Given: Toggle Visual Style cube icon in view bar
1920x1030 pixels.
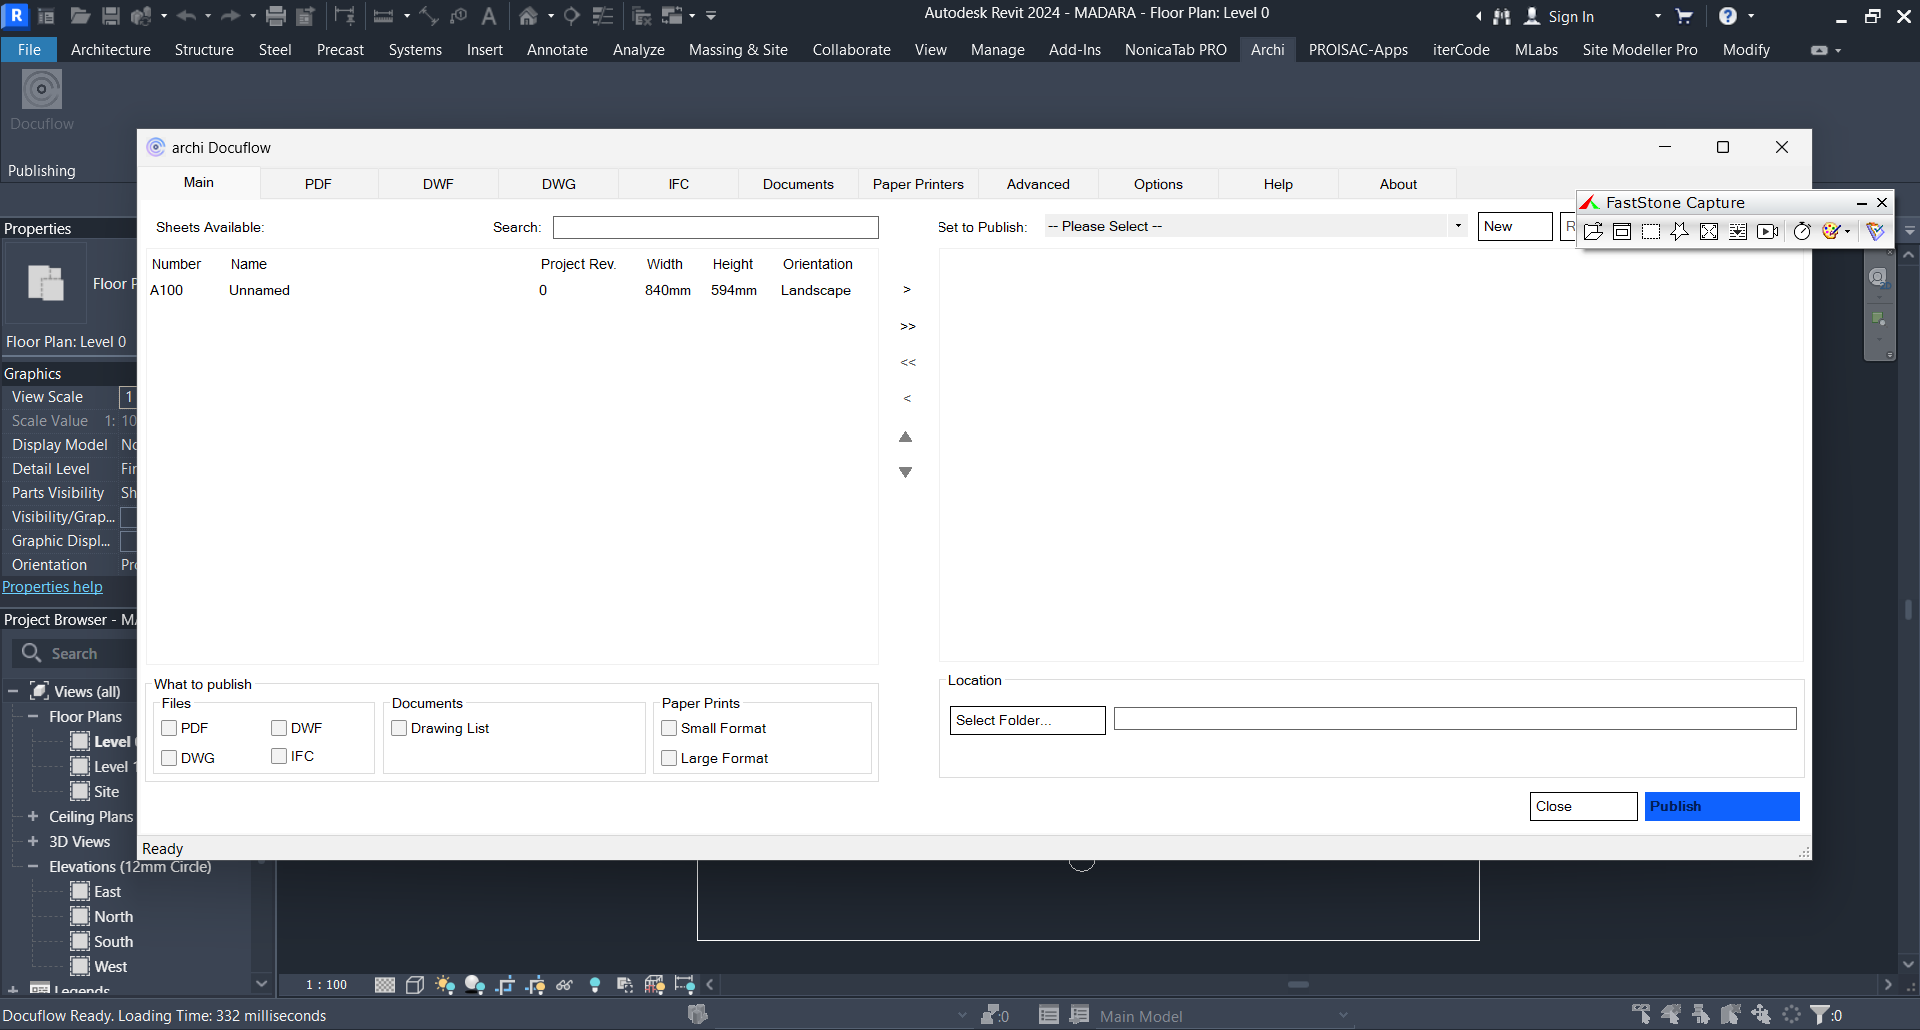Looking at the screenshot, I should click(415, 985).
